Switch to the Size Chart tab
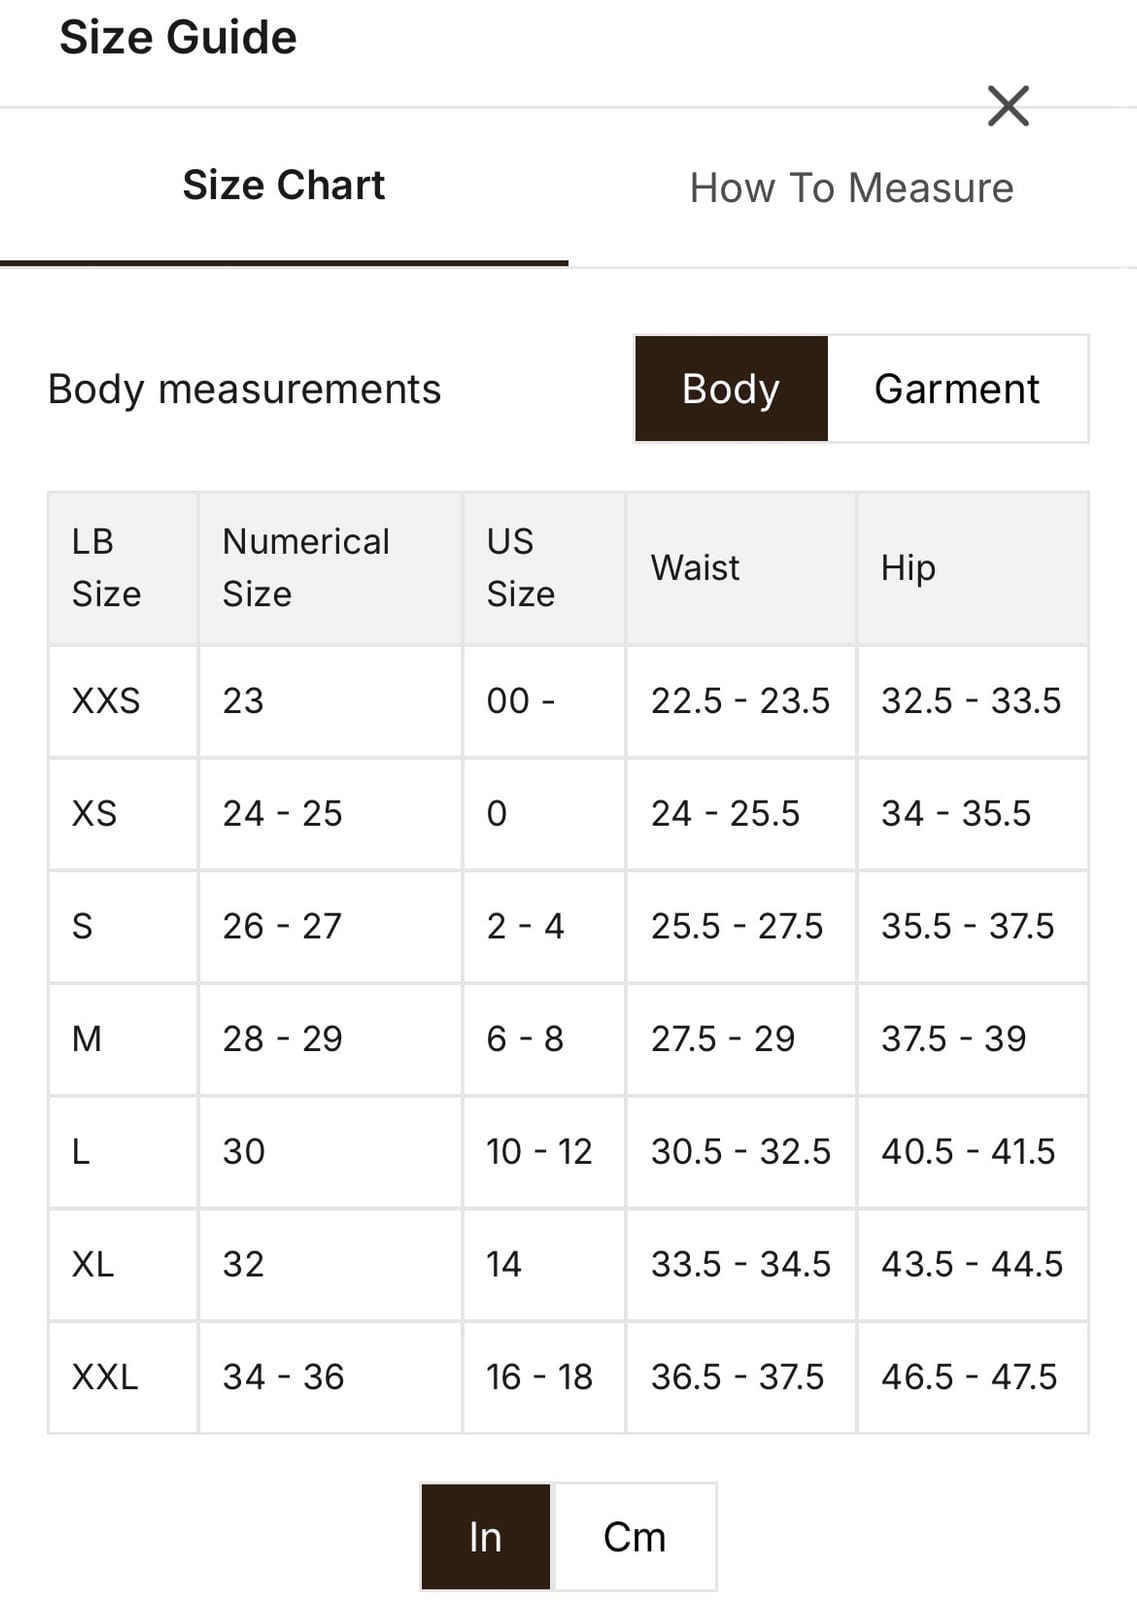Image resolution: width=1137 pixels, height=1600 pixels. tap(284, 186)
